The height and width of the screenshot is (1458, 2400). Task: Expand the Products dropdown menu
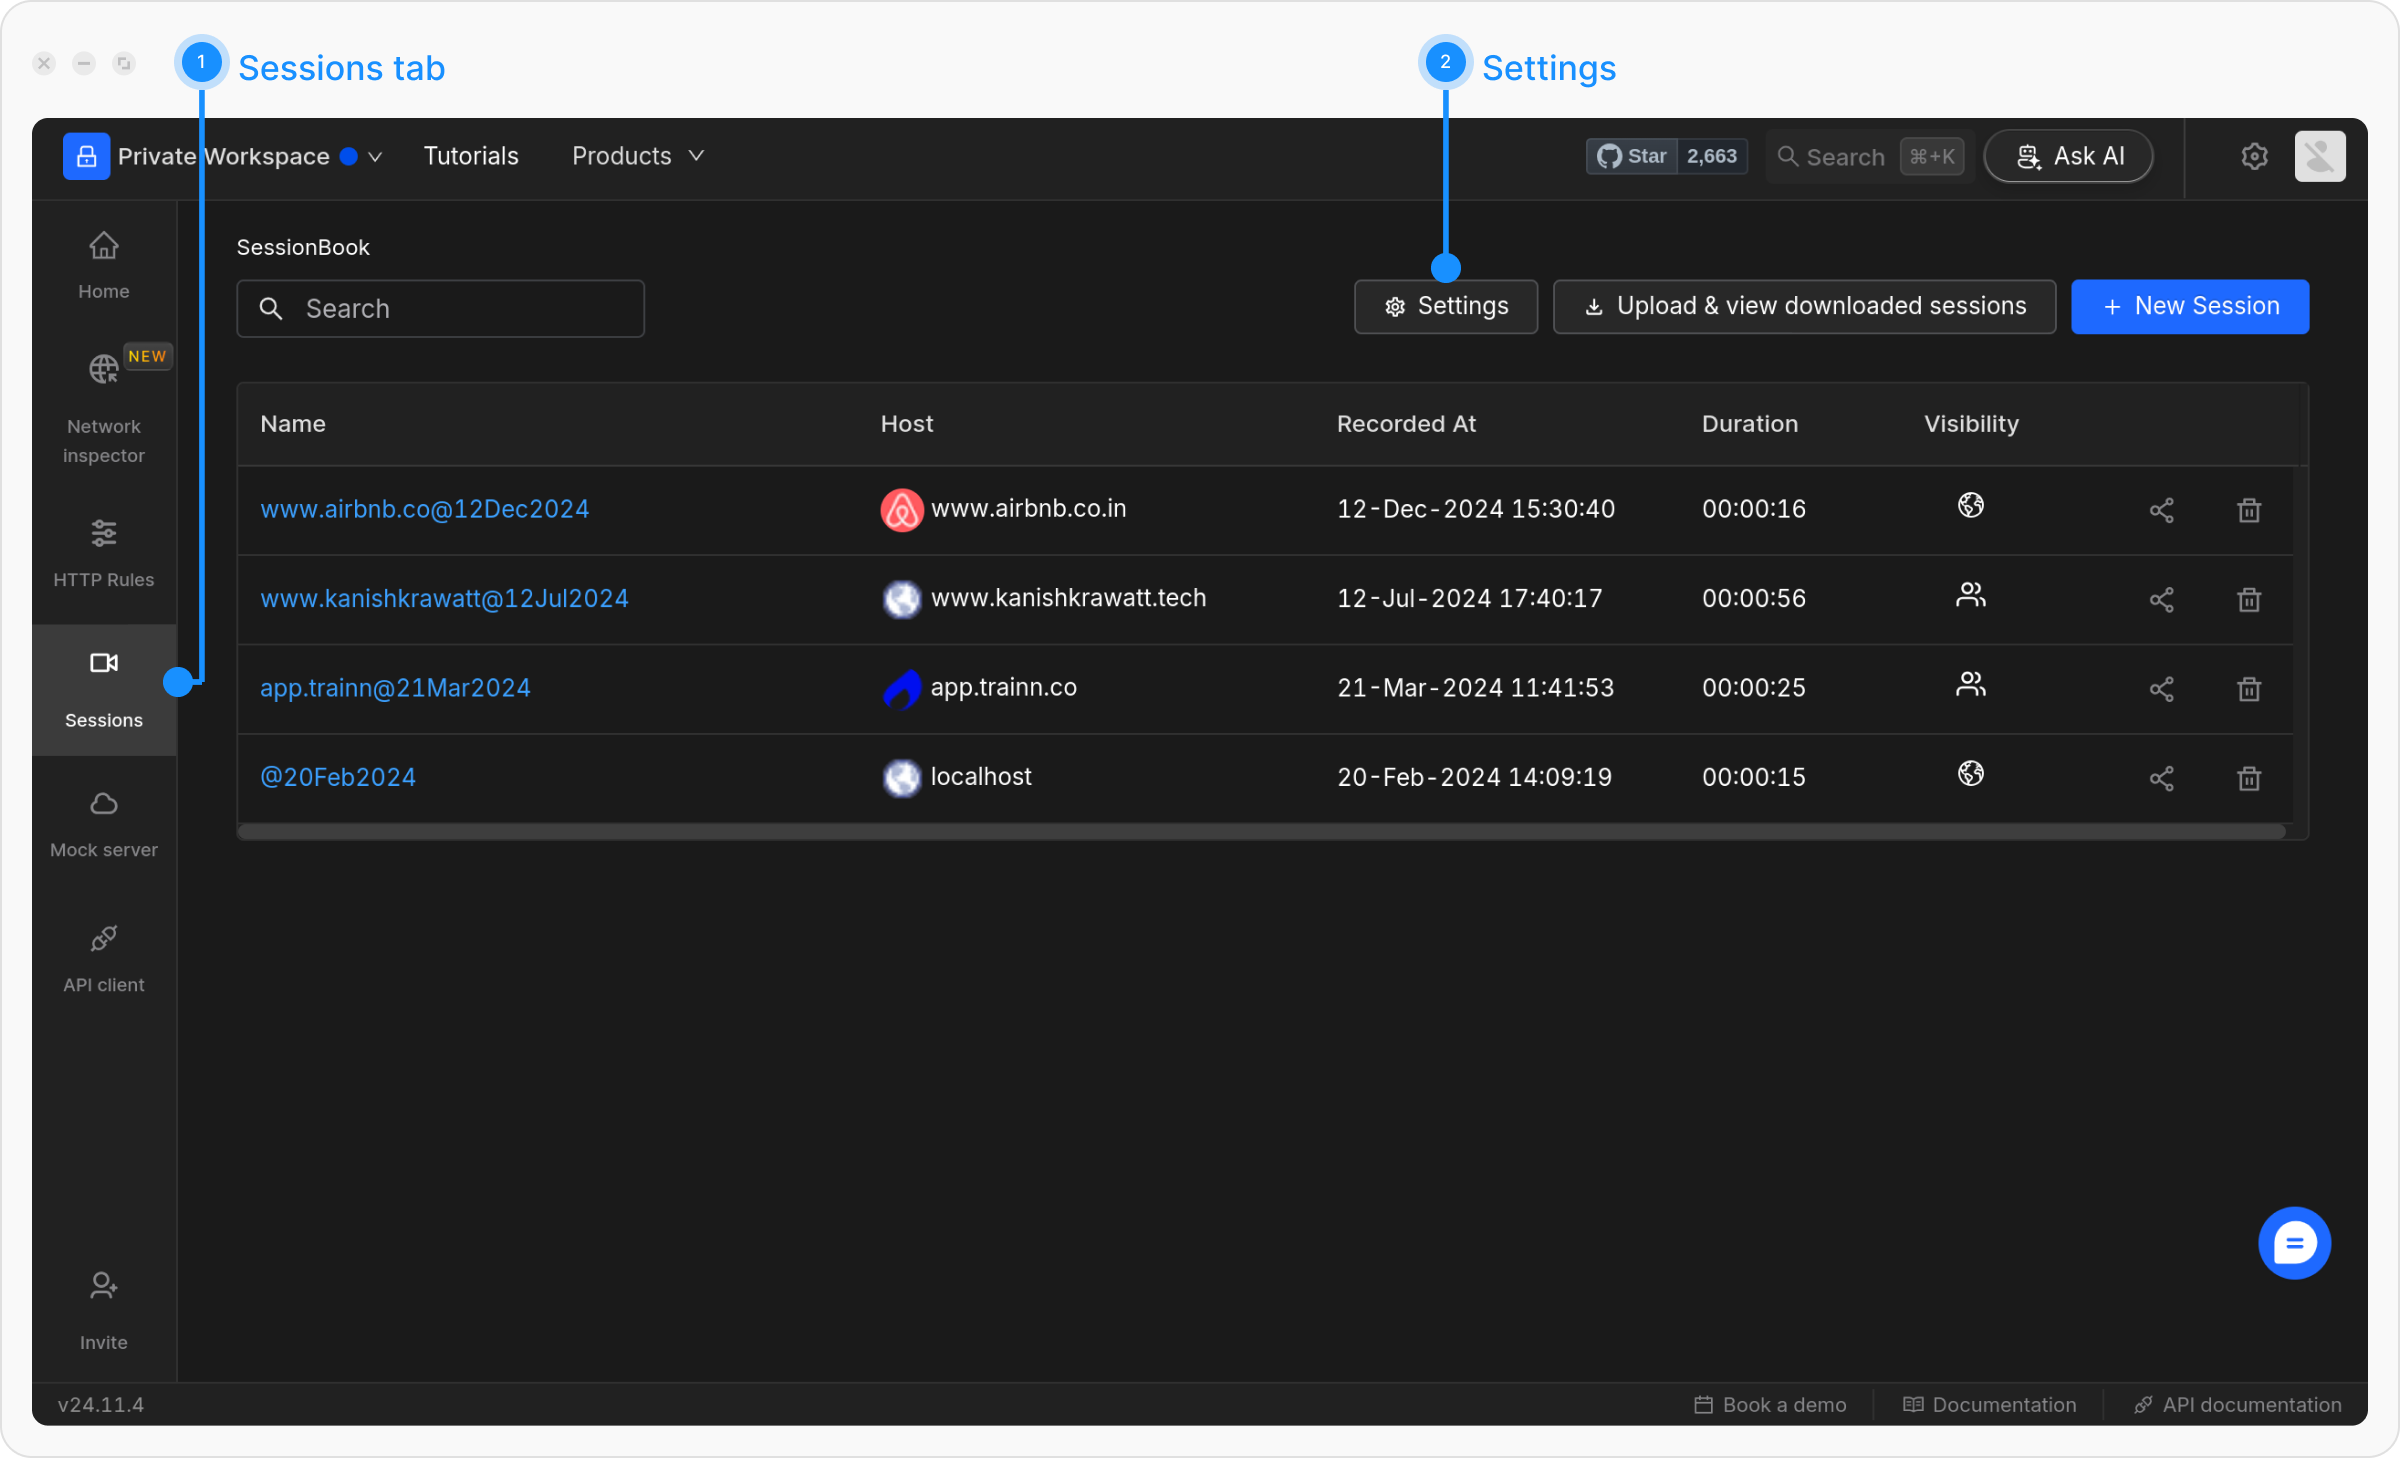[x=638, y=157]
